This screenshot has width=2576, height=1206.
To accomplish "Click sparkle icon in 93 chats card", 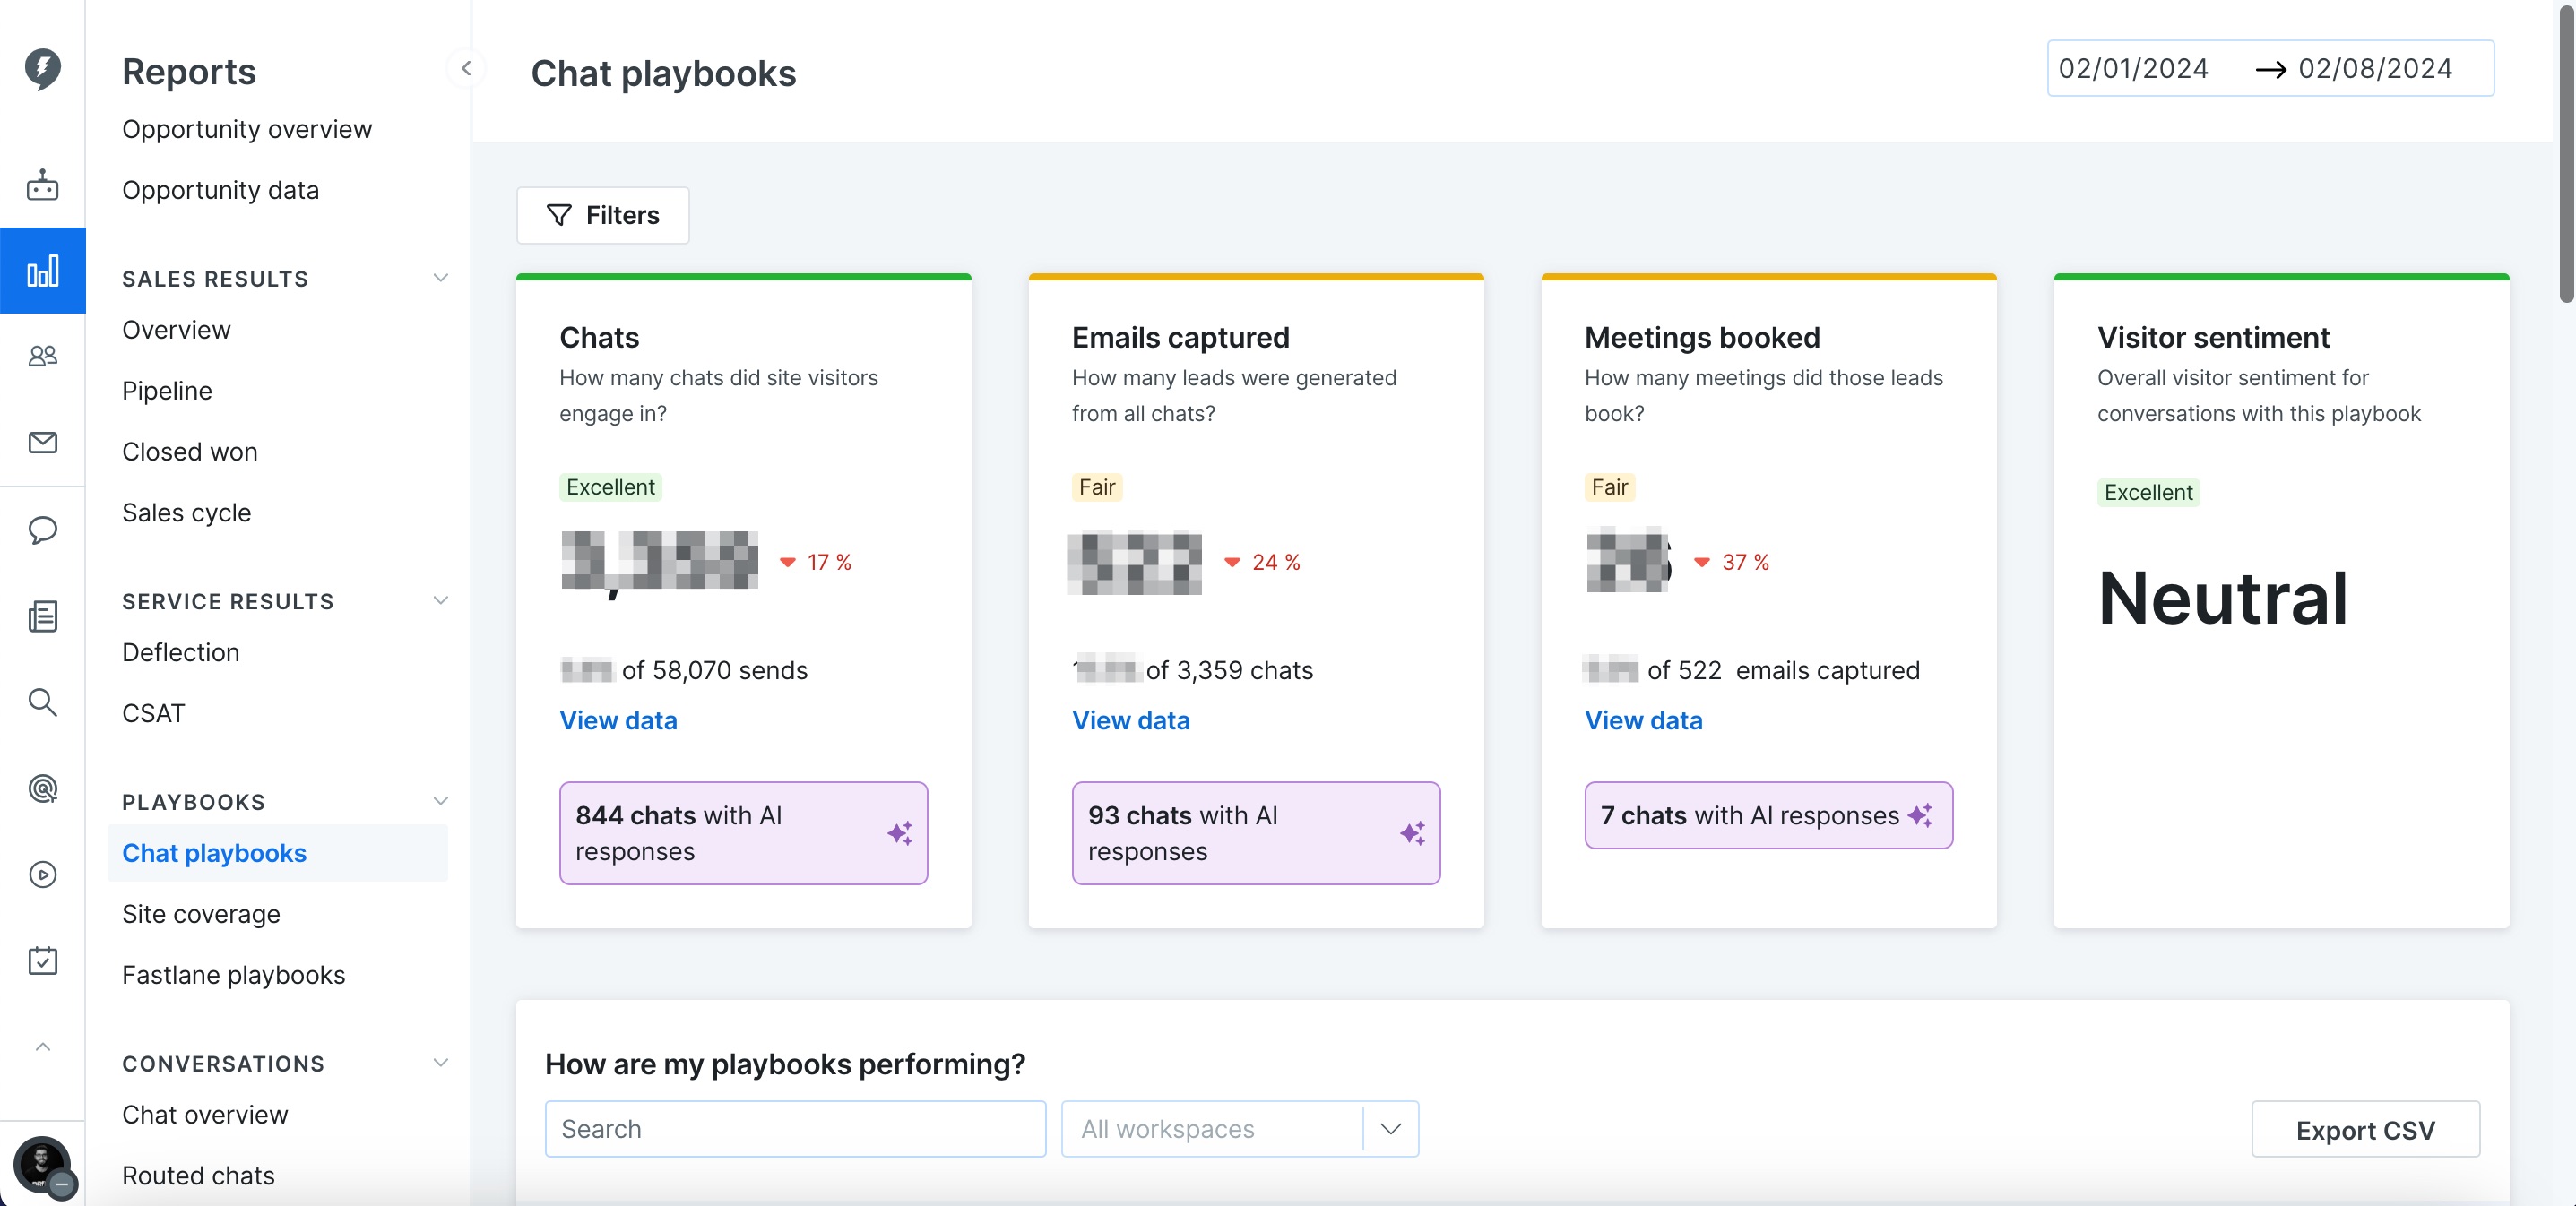I will (x=1413, y=833).
